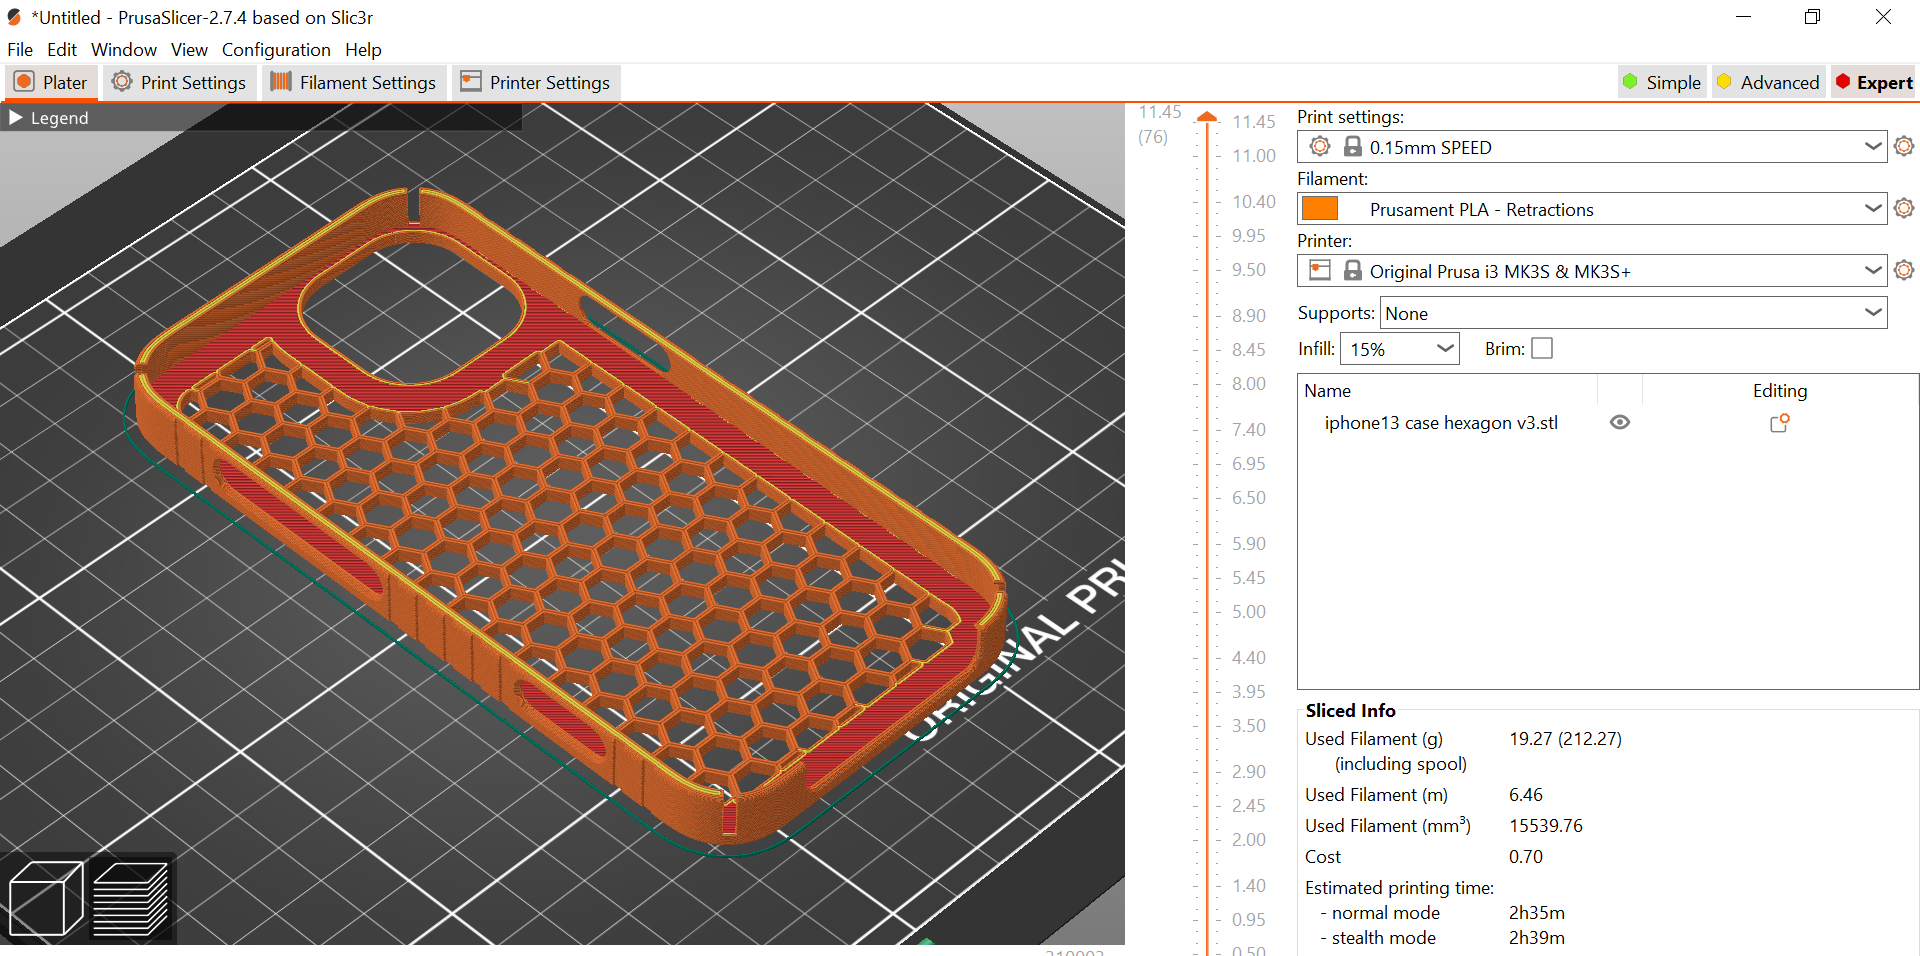The width and height of the screenshot is (1920, 956).
Task: Open the Help menu
Action: pos(363,50)
